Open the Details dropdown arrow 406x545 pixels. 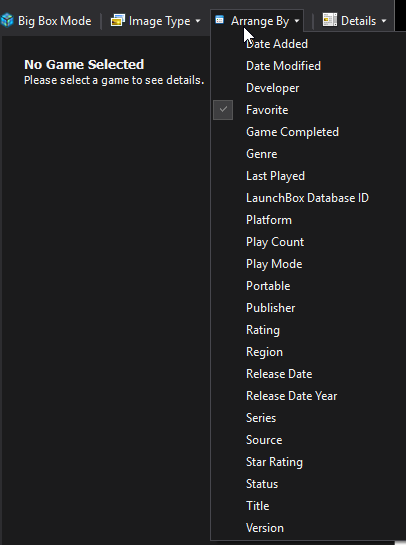tap(384, 21)
